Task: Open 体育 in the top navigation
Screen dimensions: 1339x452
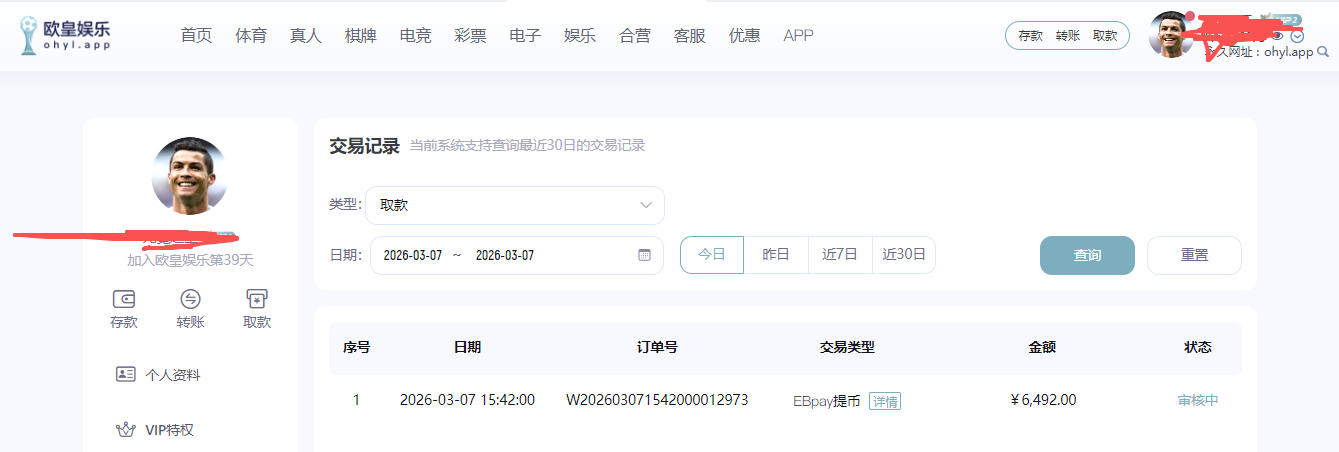Action: (251, 36)
